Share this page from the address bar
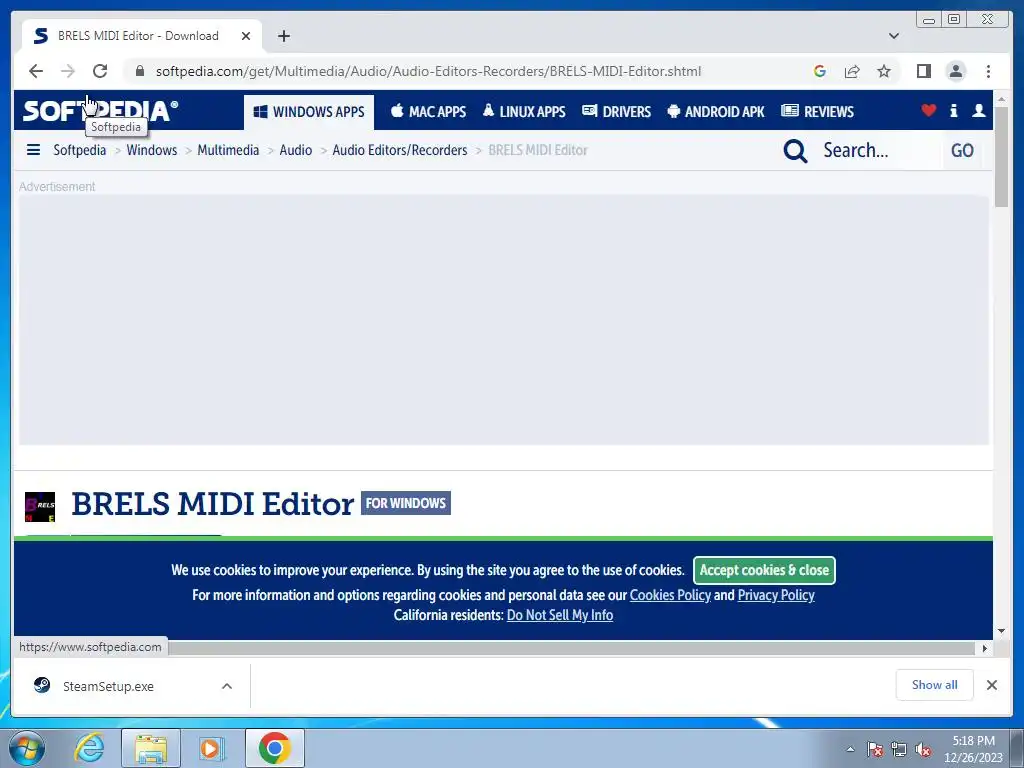Screen dimensions: 1024x768 (852, 71)
